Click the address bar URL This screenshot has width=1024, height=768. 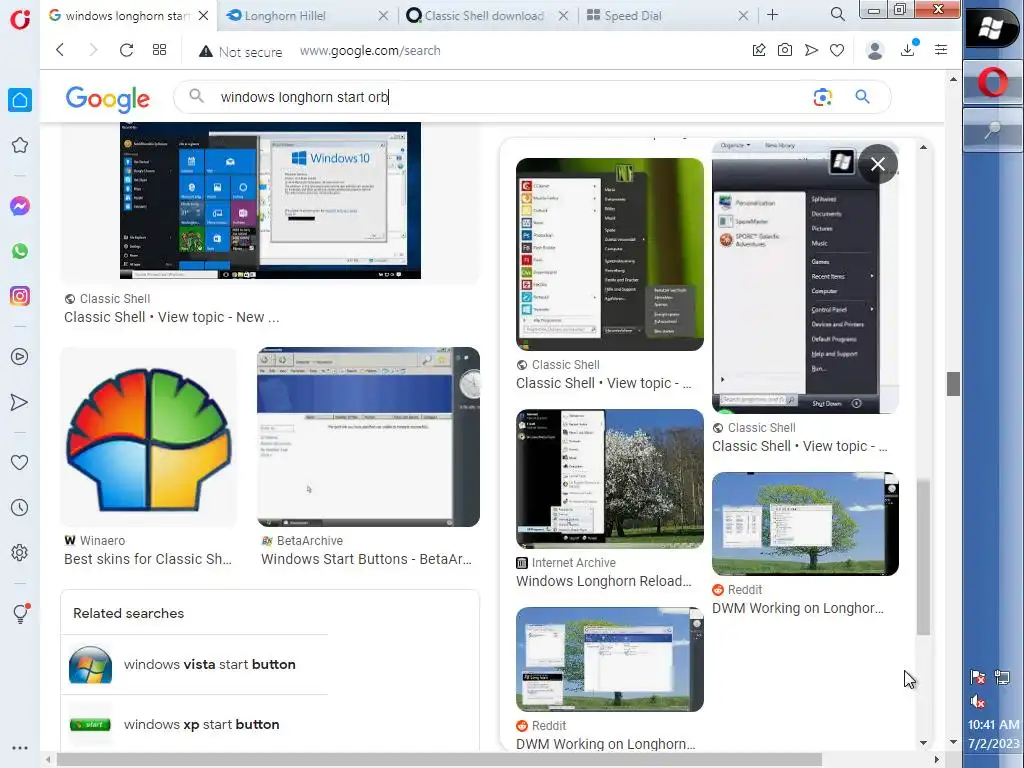click(370, 51)
